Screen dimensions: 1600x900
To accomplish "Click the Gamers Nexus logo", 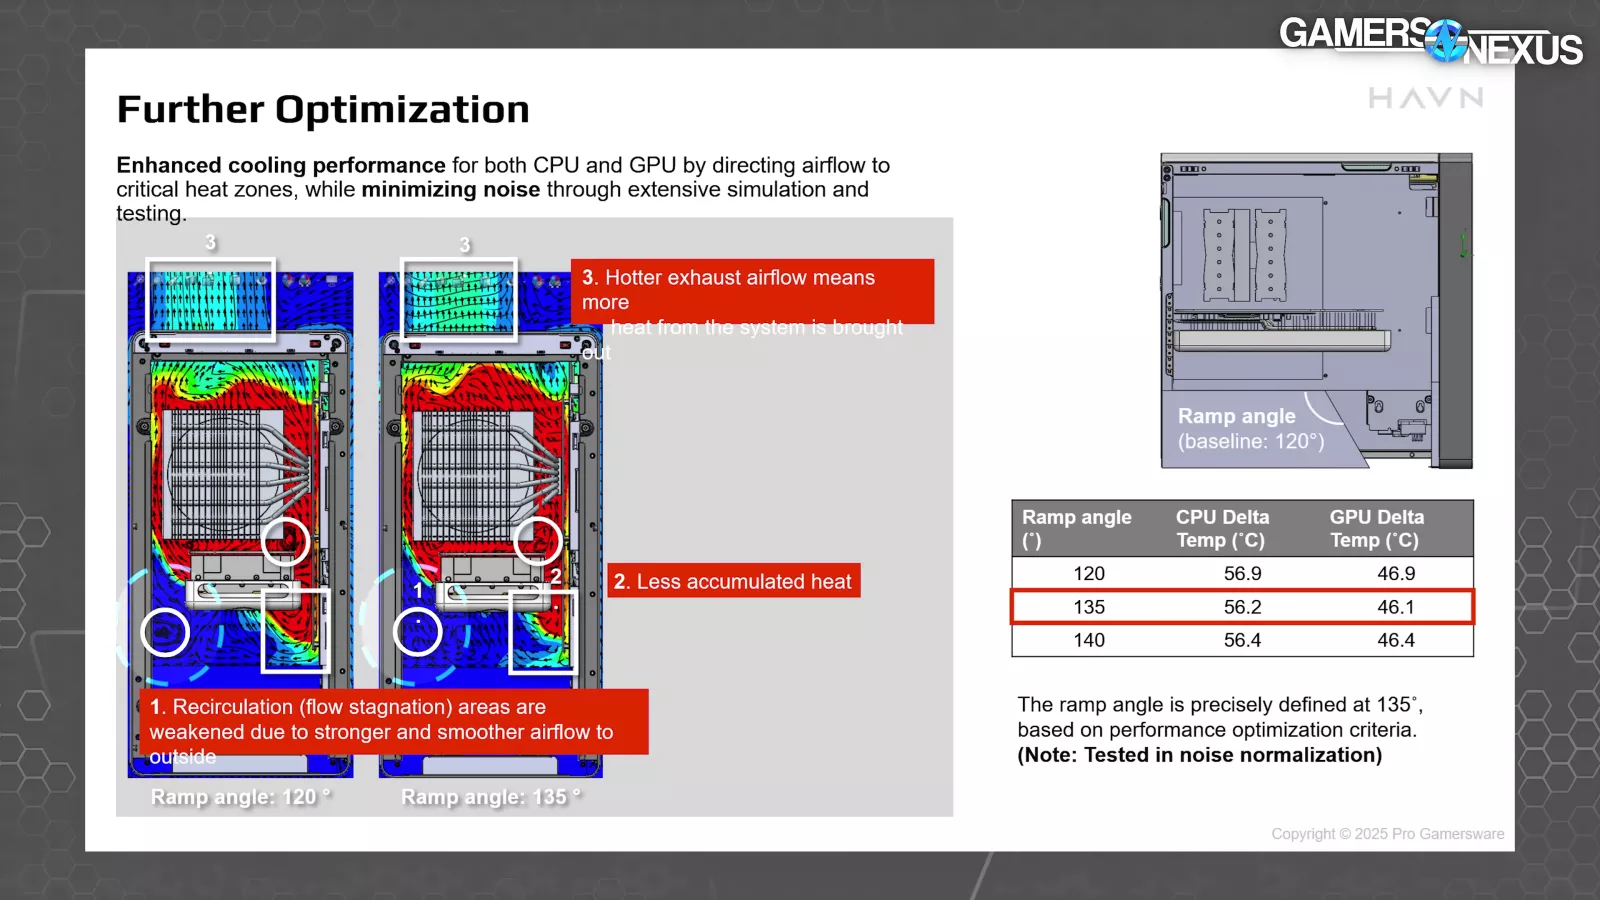I will [1430, 41].
